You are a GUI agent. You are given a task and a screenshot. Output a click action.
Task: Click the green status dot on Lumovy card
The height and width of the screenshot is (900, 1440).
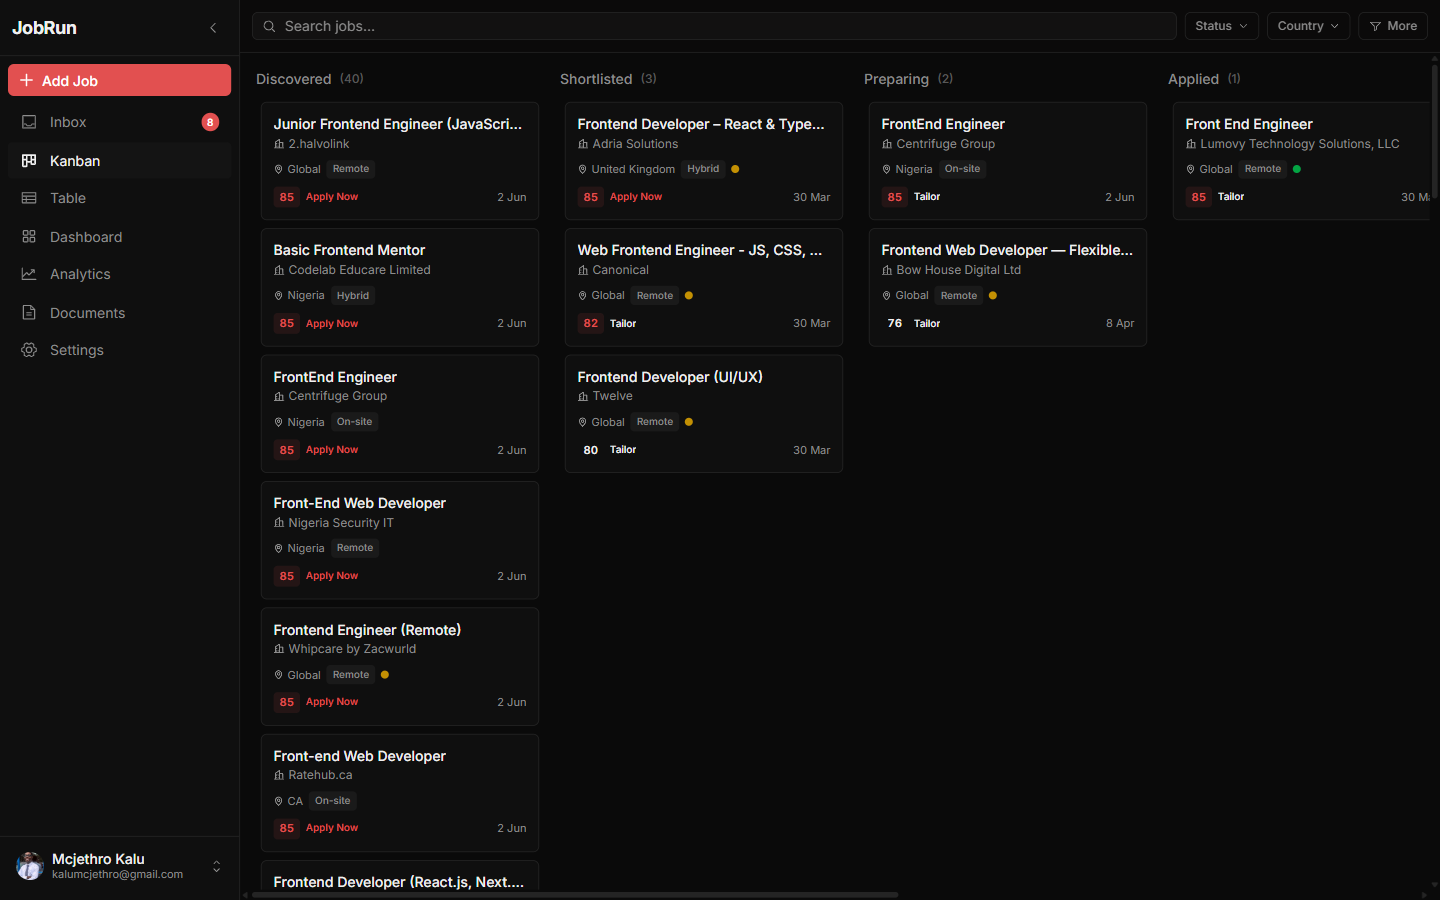tap(1297, 169)
